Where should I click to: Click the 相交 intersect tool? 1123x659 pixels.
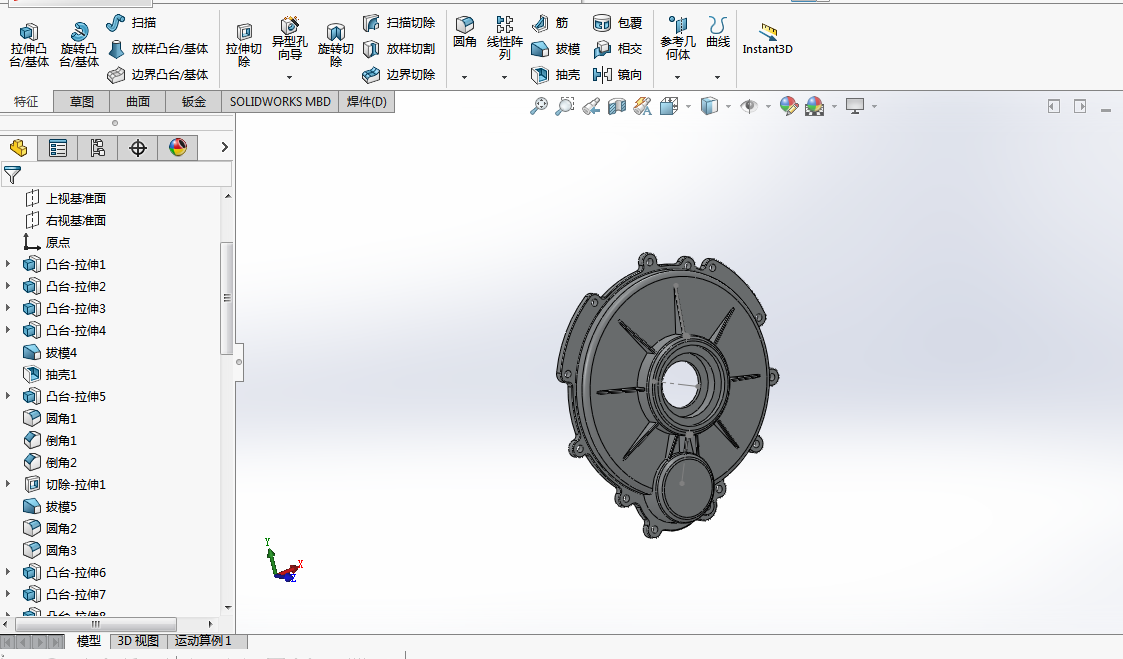pos(617,49)
